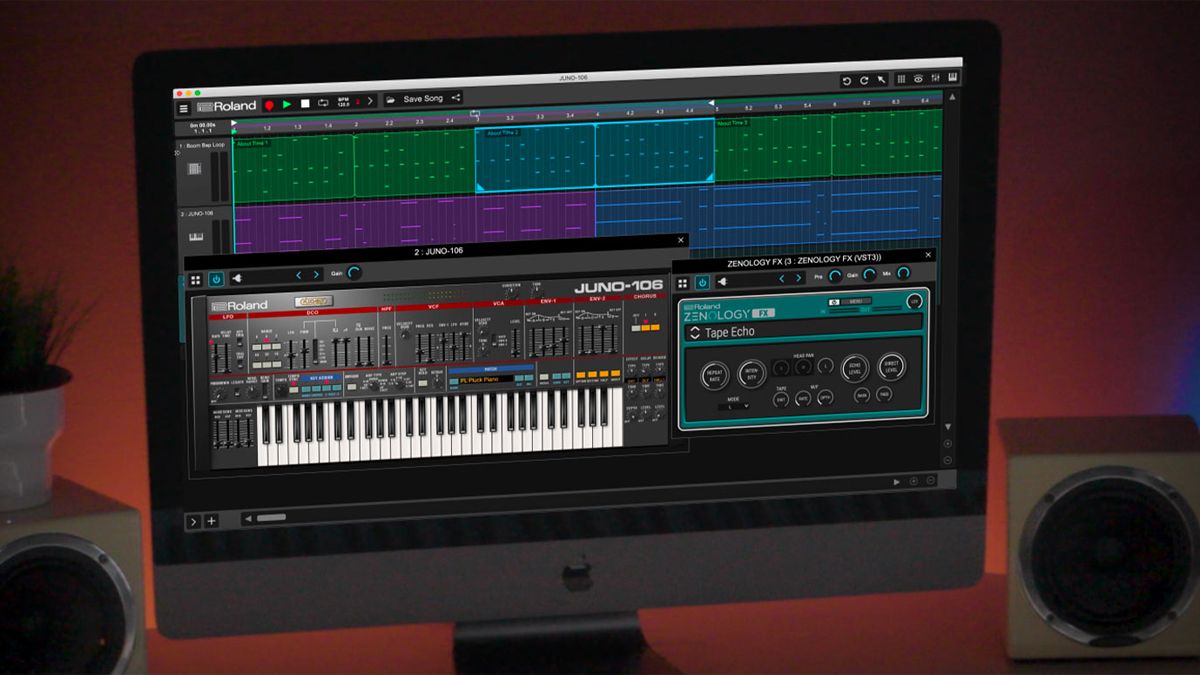The height and width of the screenshot is (675, 1200).
Task: Enable the HOLD button on the JUNO-106
Action: pyautogui.click(x=421, y=383)
